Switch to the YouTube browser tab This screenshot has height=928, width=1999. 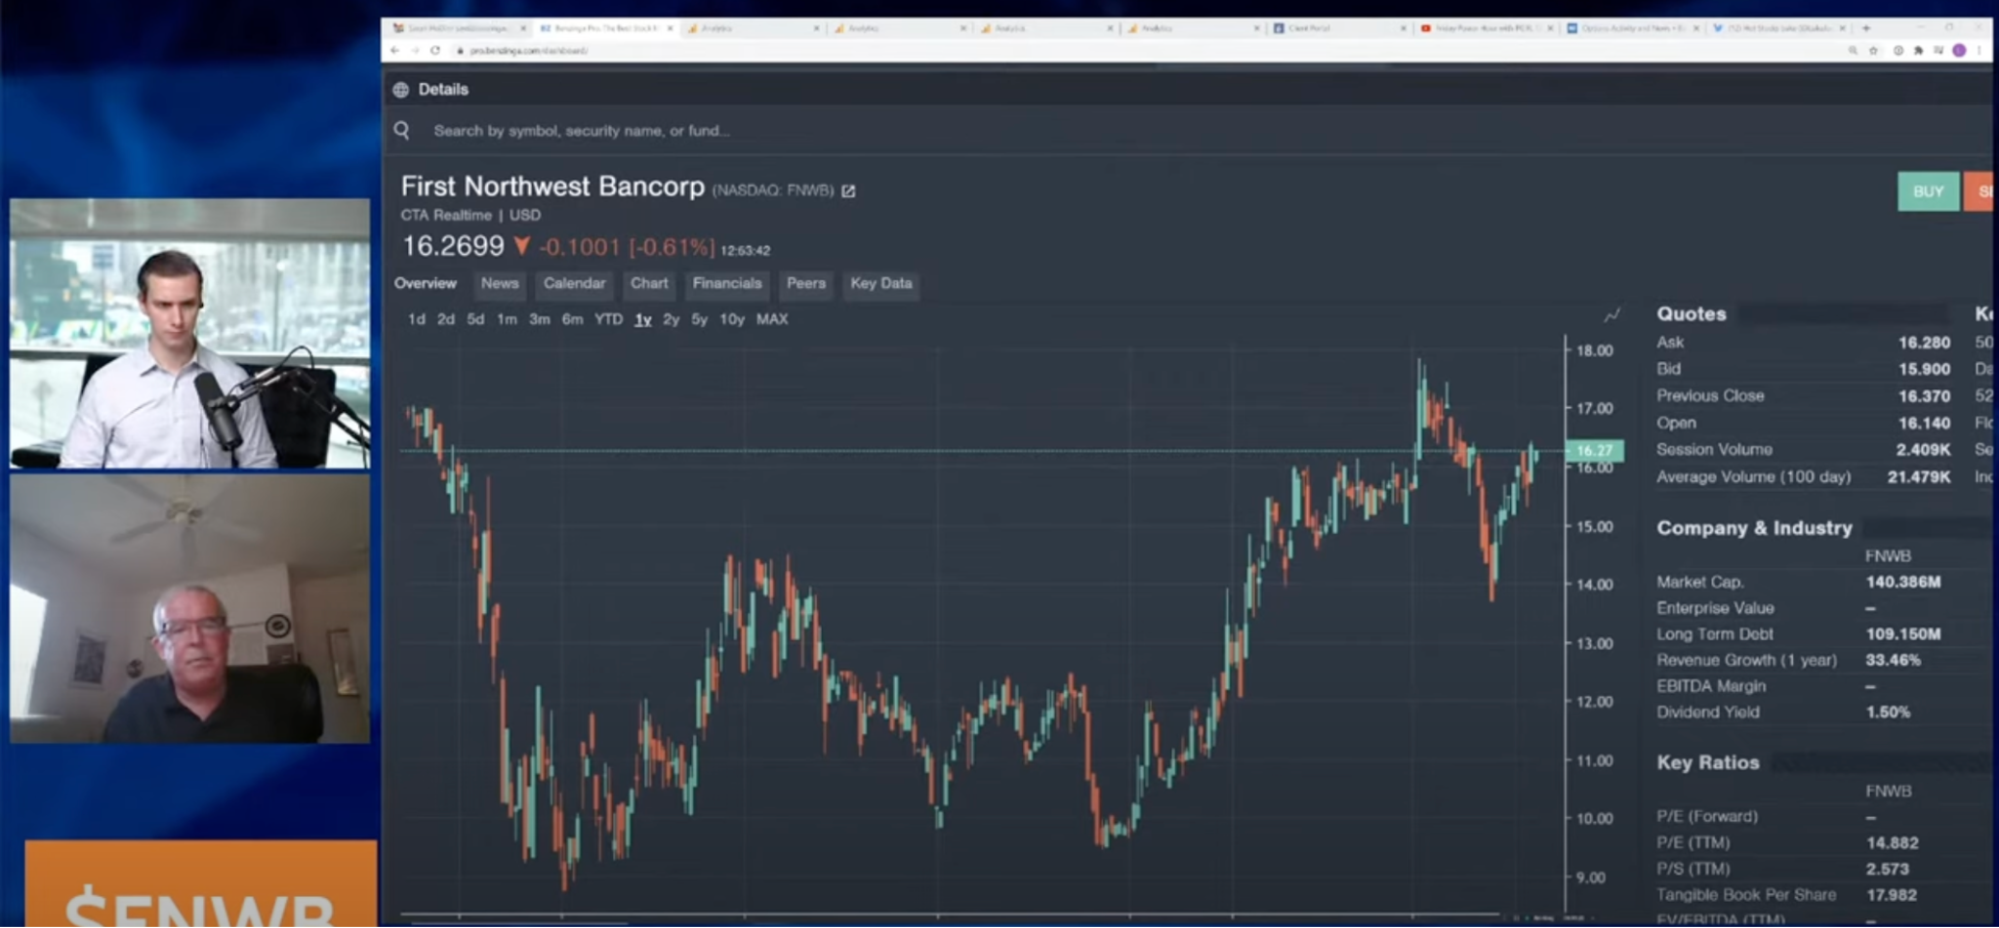tap(1486, 28)
